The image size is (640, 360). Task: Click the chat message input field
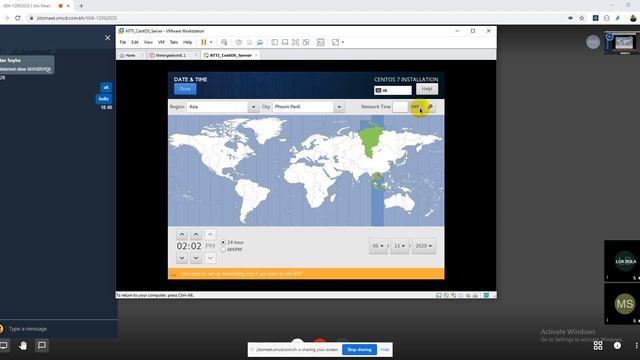click(61, 329)
